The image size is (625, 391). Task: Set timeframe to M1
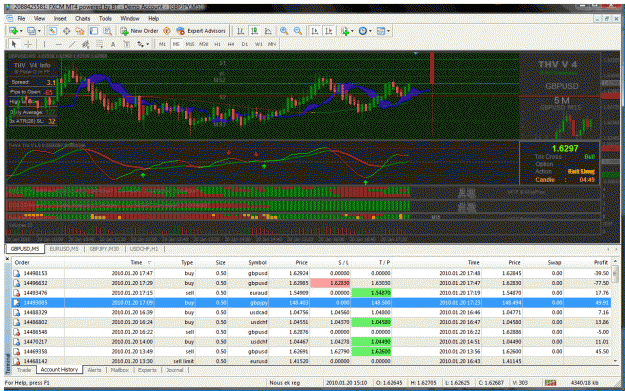pyautogui.click(x=162, y=44)
